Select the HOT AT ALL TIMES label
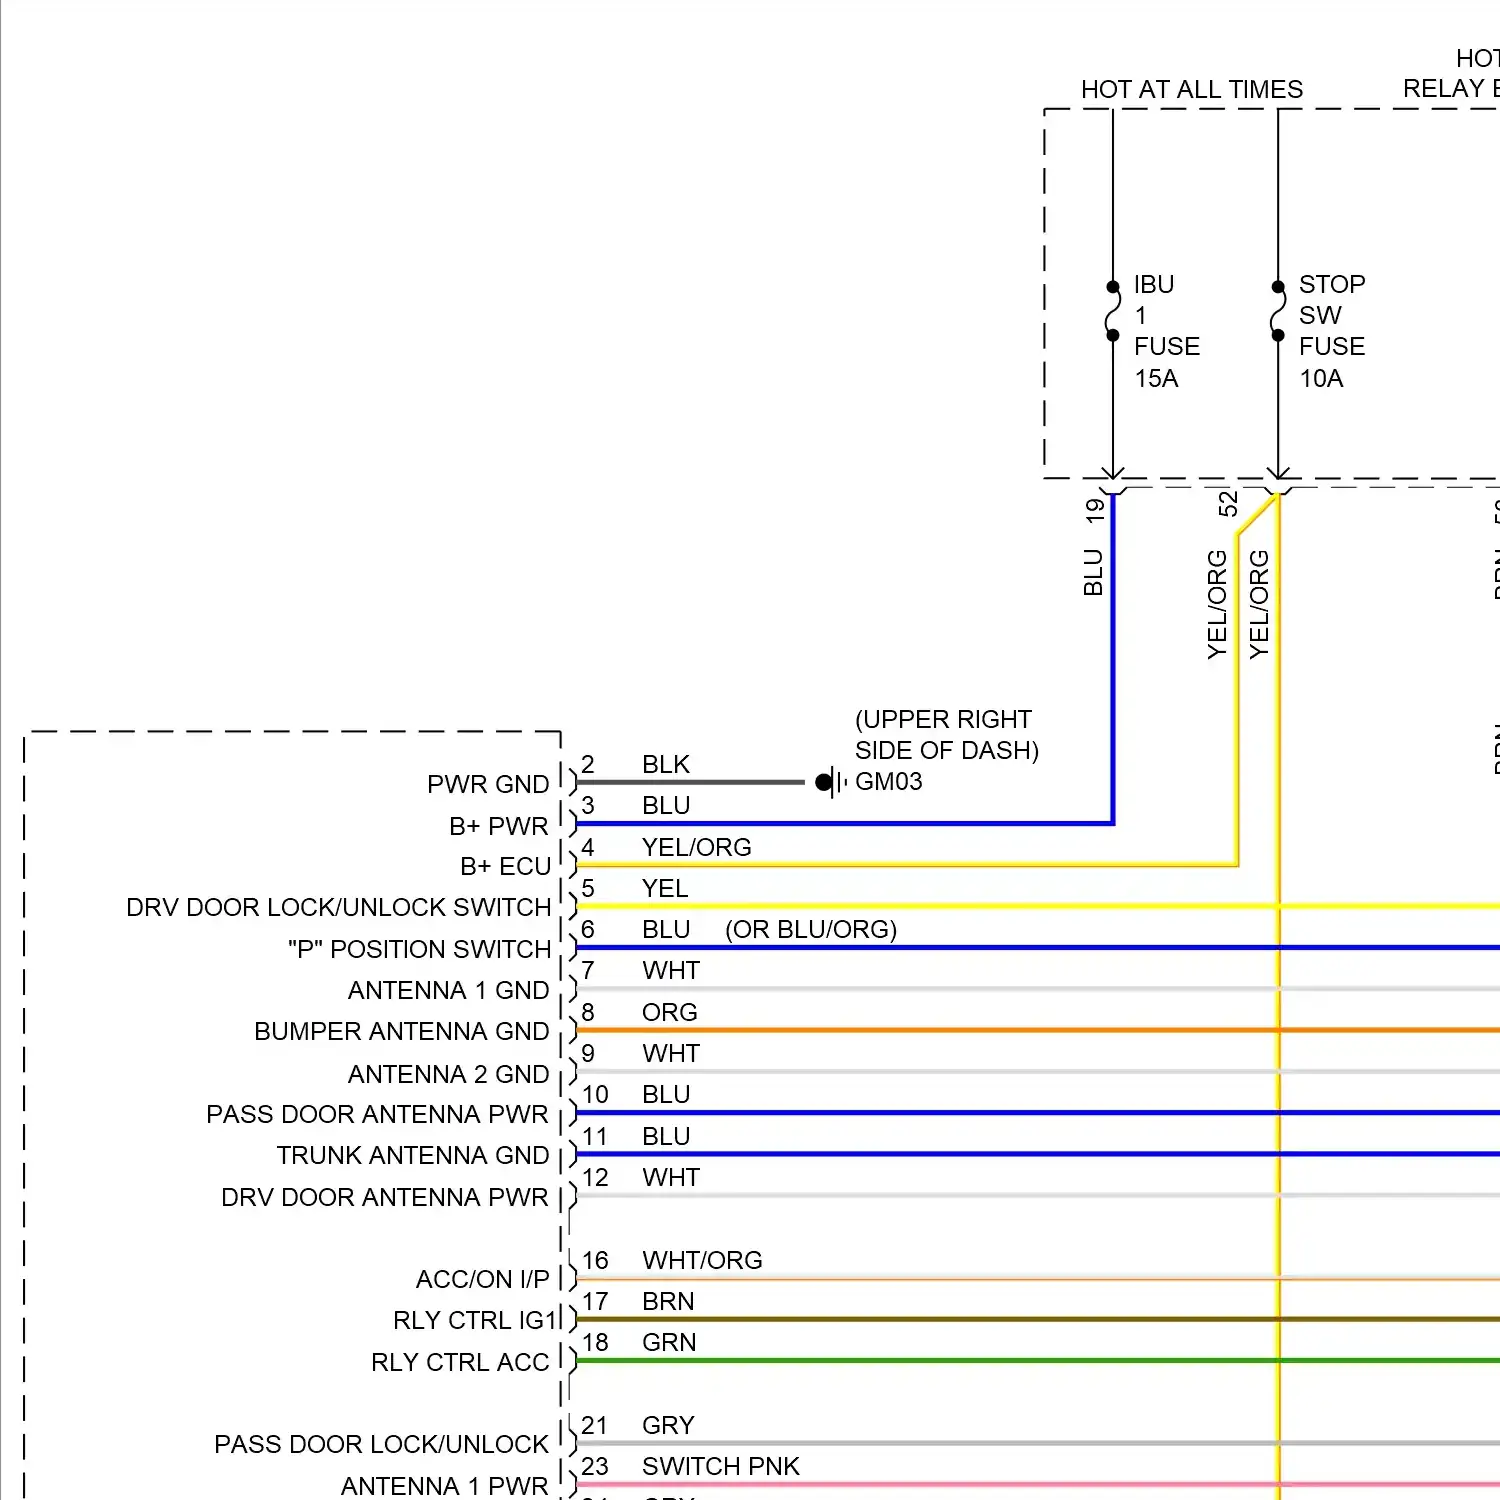 [1191, 90]
